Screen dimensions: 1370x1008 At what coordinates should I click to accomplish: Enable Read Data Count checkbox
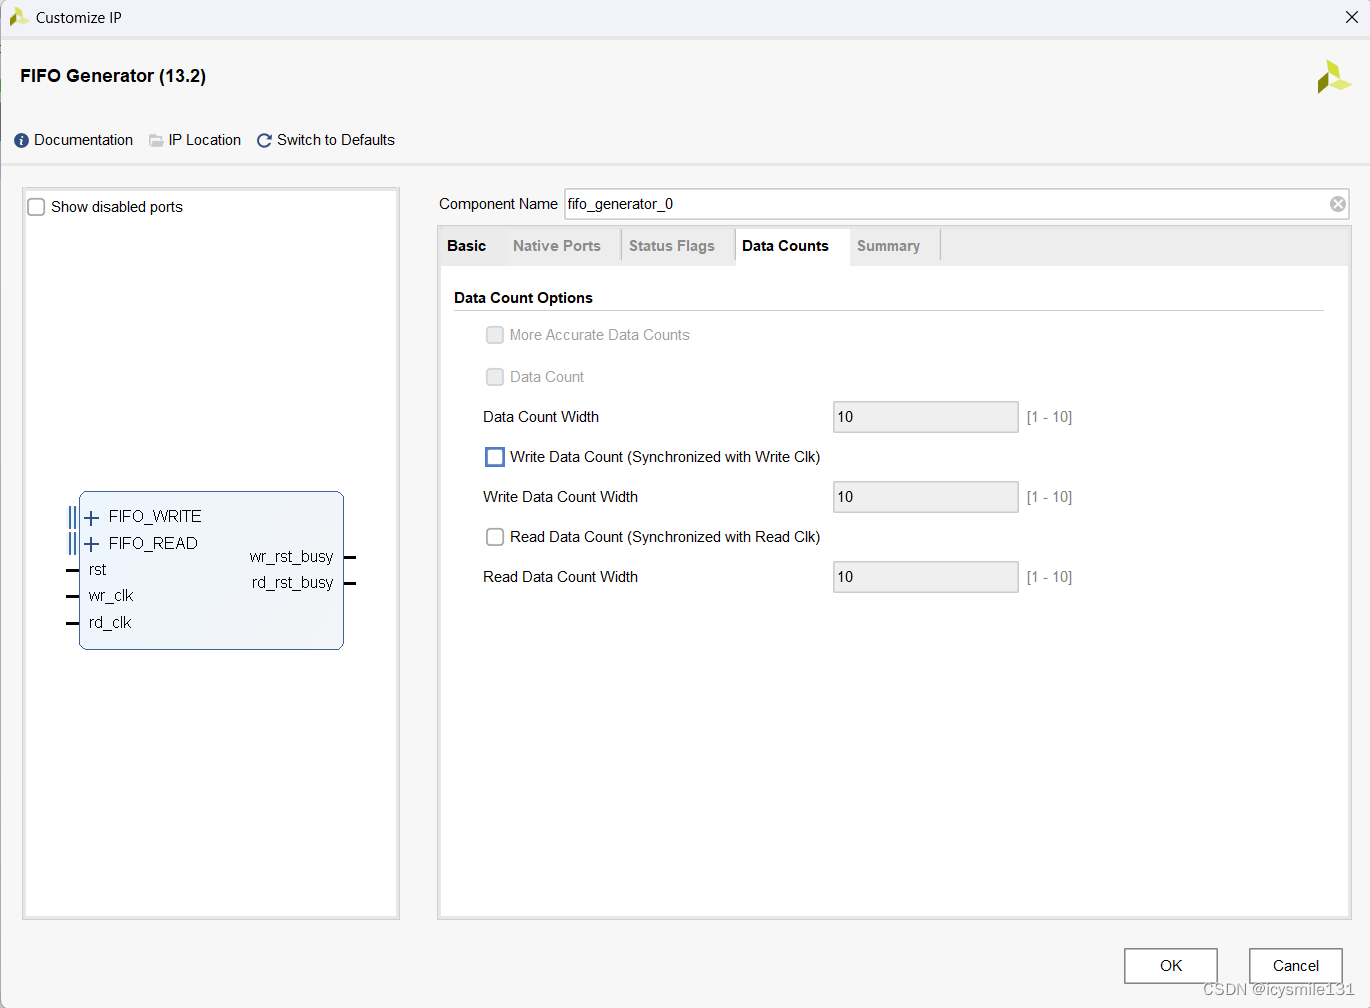click(495, 537)
